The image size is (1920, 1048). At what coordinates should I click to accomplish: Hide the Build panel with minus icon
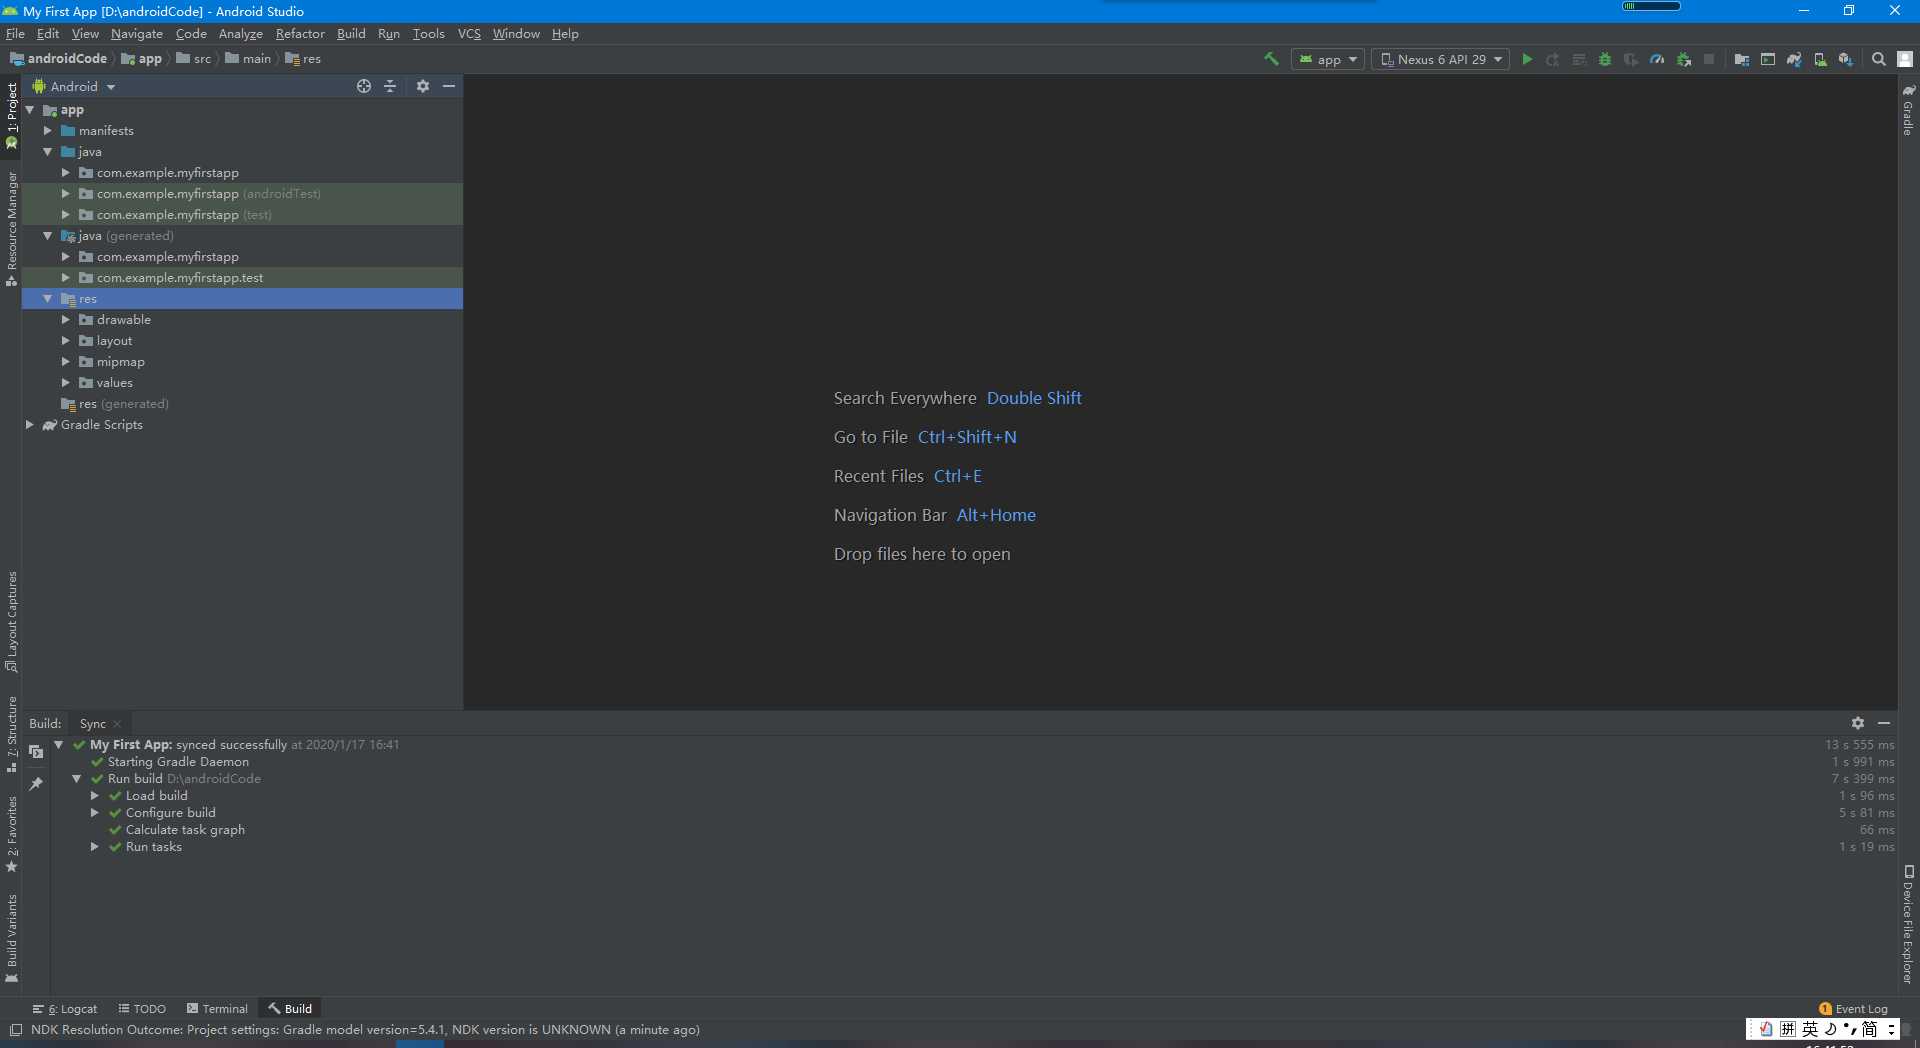[1884, 723]
